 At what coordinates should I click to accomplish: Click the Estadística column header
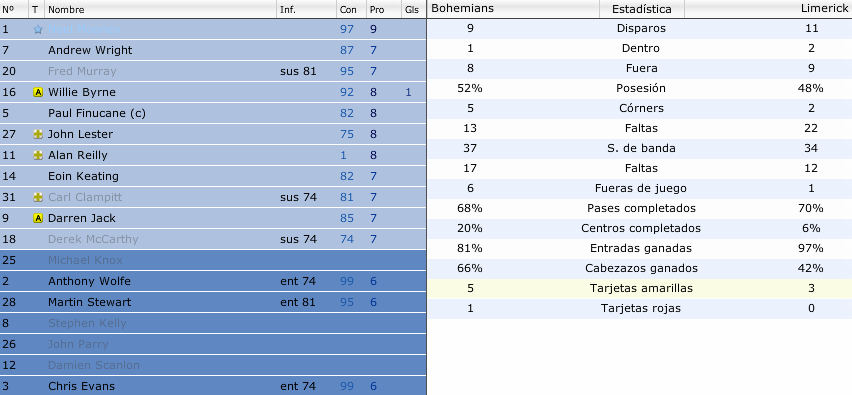click(x=642, y=9)
